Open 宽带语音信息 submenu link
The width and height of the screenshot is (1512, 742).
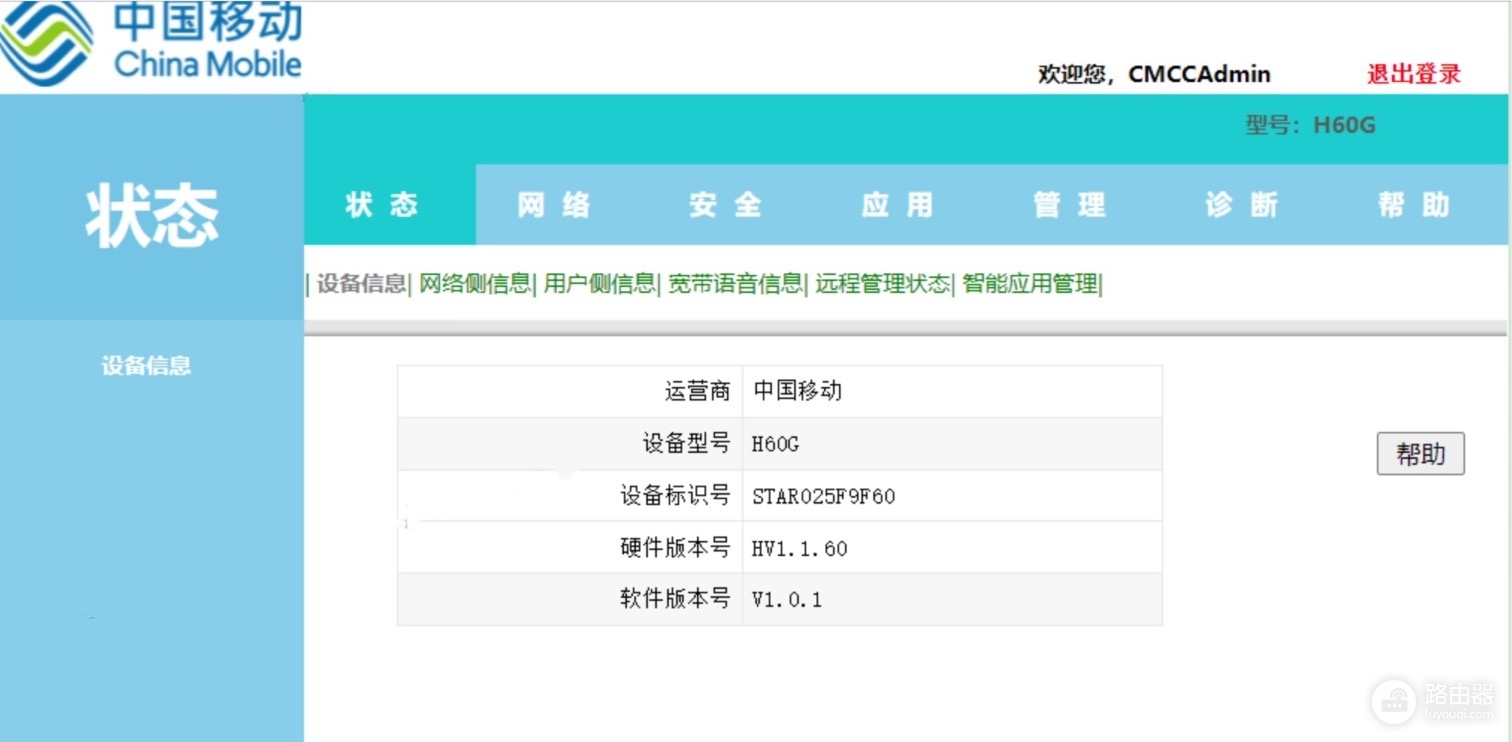735,284
